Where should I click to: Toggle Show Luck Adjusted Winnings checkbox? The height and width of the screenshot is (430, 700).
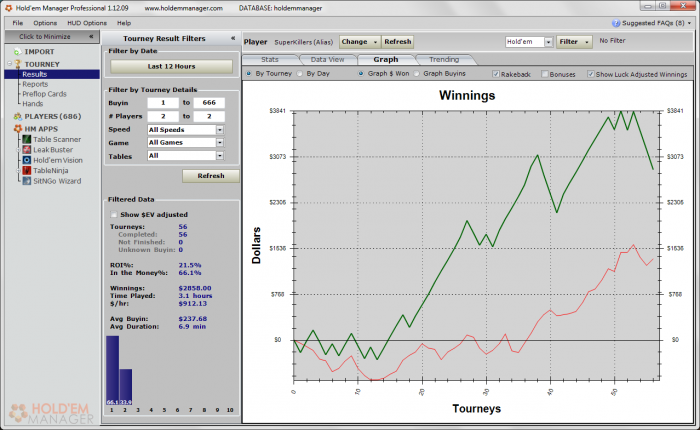tap(591, 74)
